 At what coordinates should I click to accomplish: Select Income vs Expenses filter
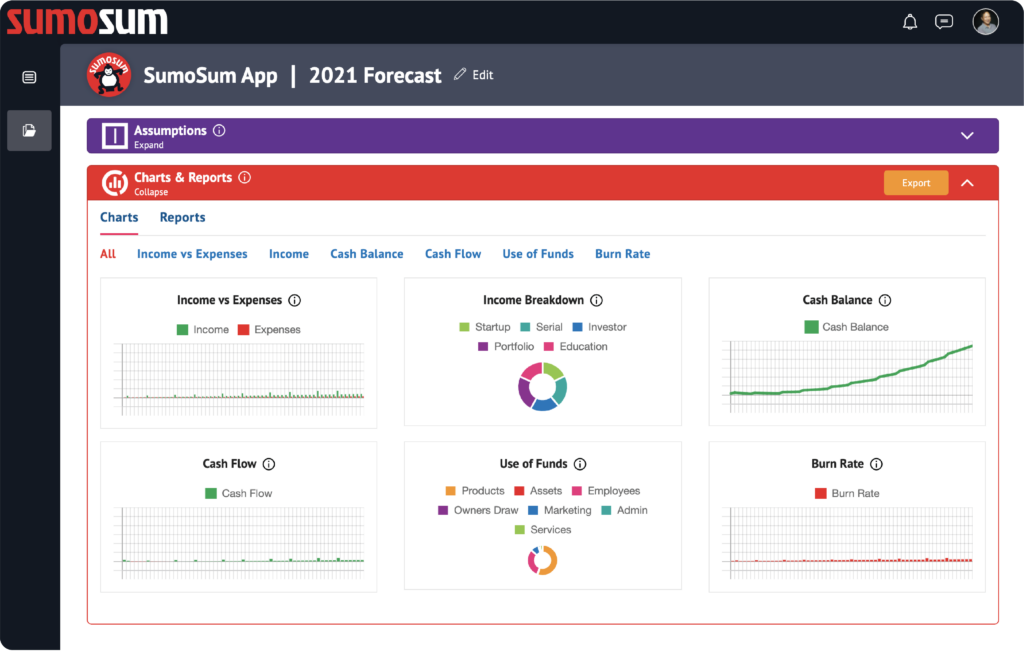pos(192,254)
